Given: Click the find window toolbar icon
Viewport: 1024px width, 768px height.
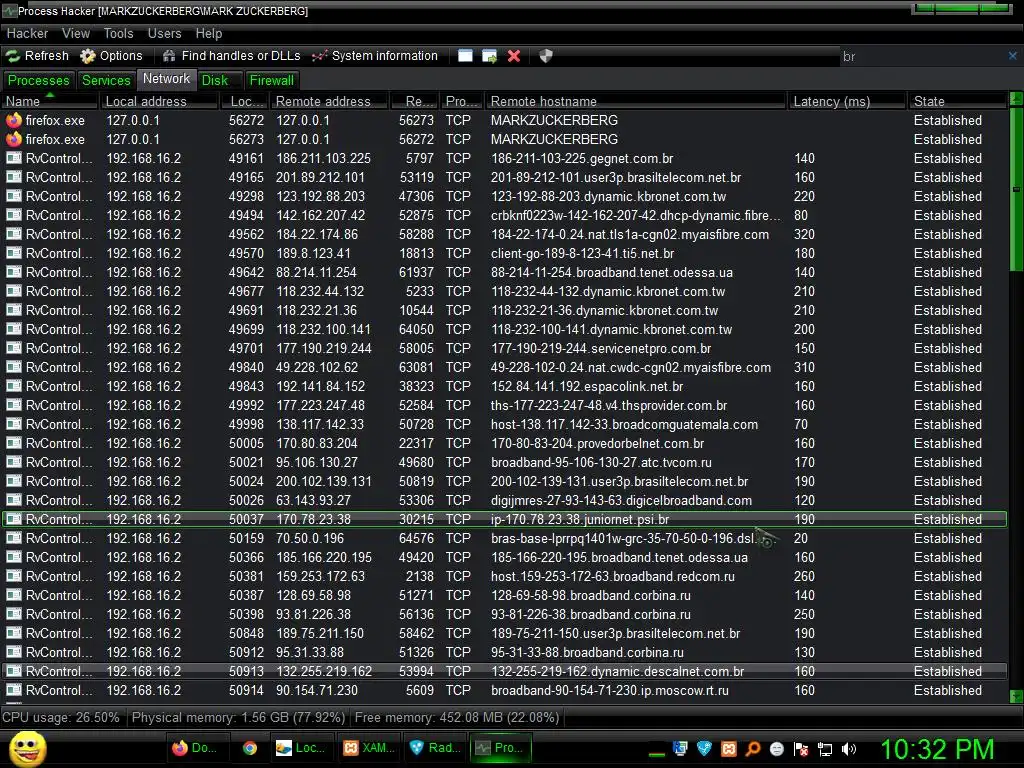Looking at the screenshot, I should point(465,56).
